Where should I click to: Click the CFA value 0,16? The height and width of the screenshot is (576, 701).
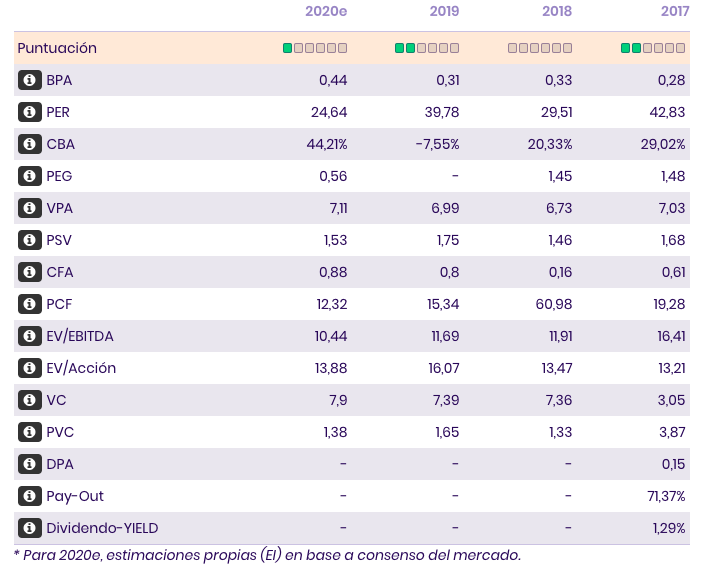point(560,272)
